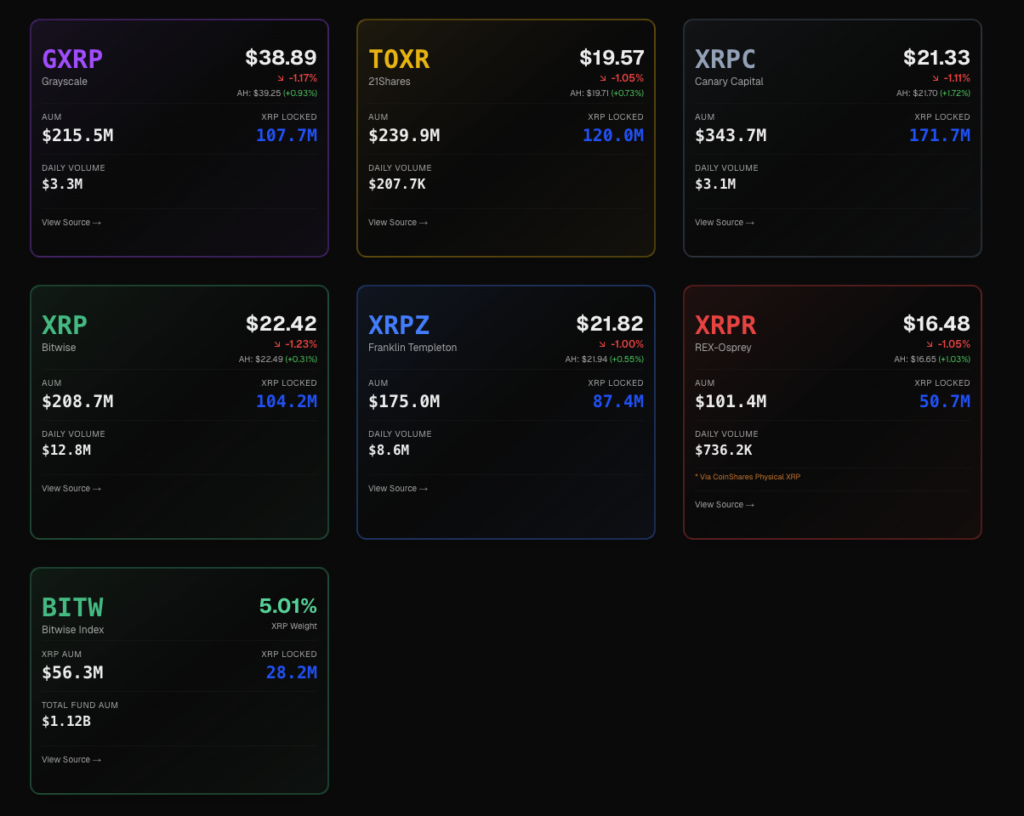
Task: Open the Grayscale GXRP source page
Action: 72,222
